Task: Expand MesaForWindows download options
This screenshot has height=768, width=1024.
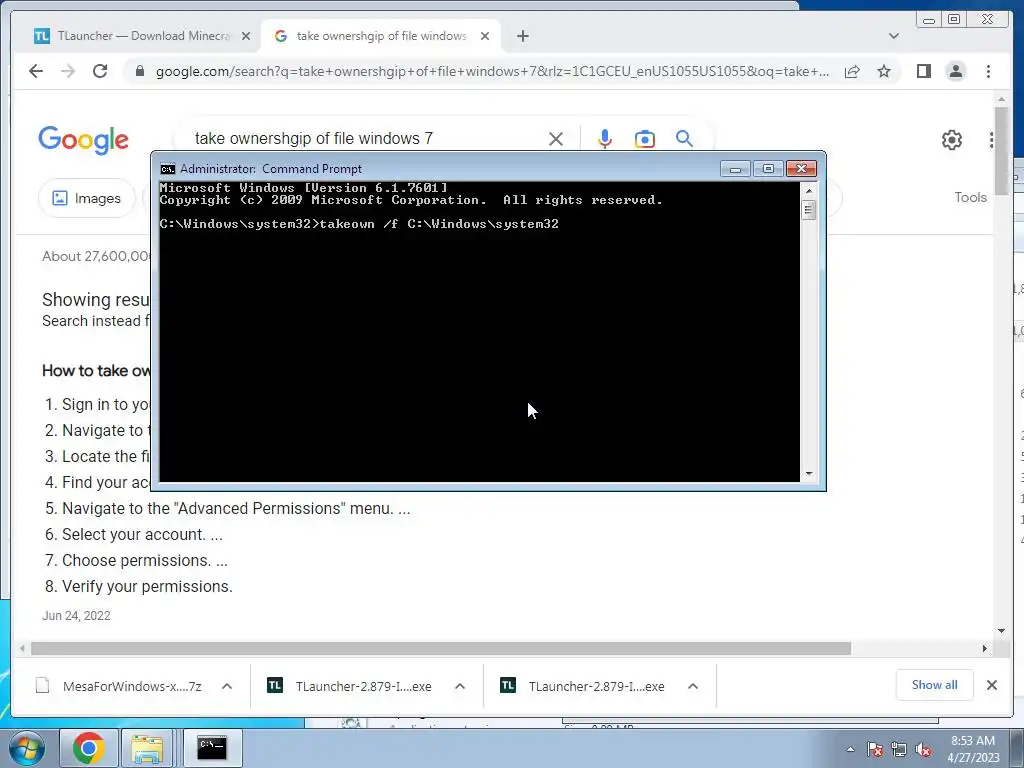Action: pos(227,686)
